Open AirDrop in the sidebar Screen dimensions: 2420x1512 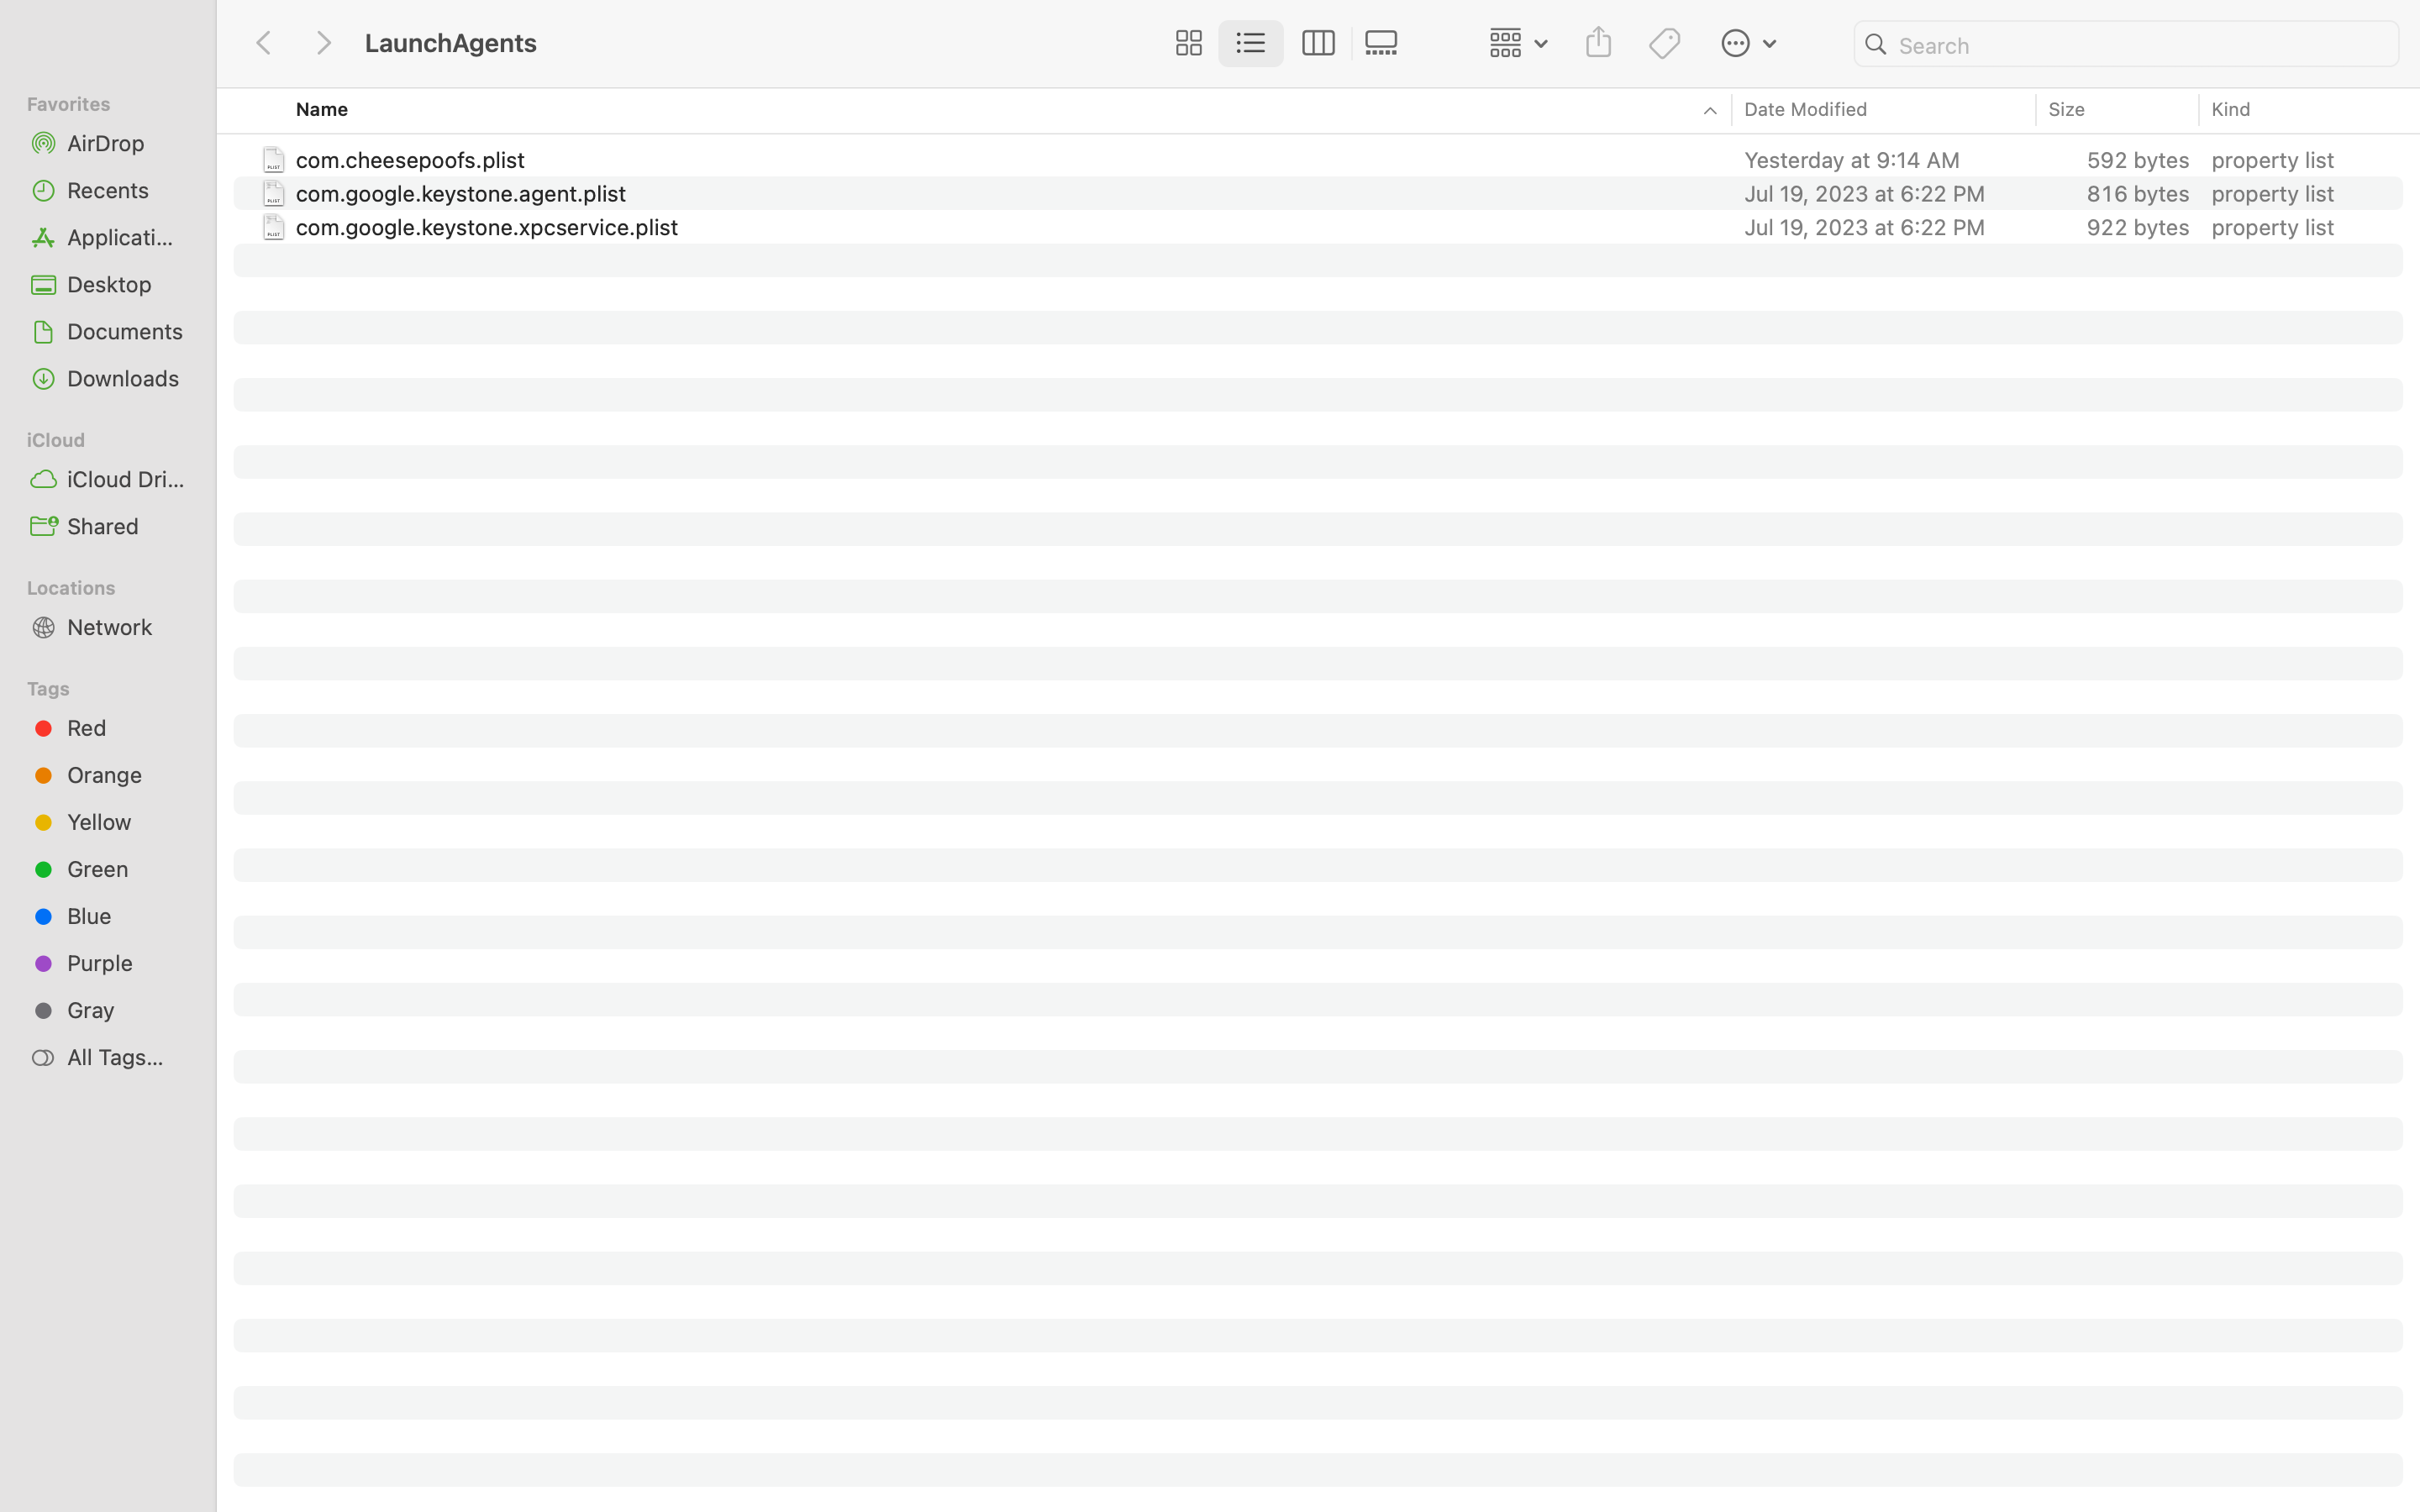click(106, 143)
